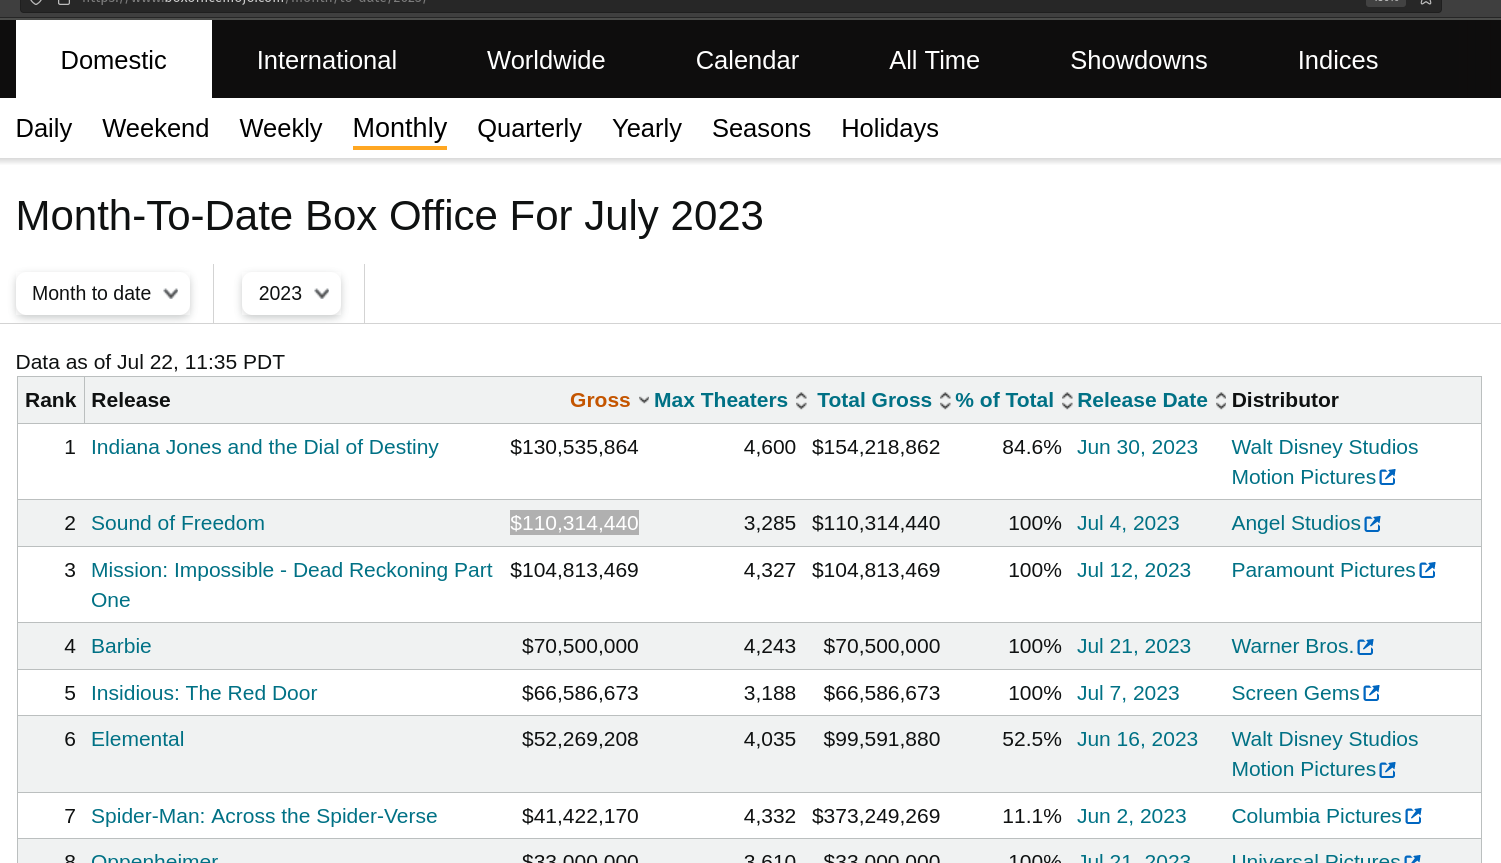Open the 2023 year dropdown
Image resolution: width=1501 pixels, height=863 pixels.
[291, 294]
